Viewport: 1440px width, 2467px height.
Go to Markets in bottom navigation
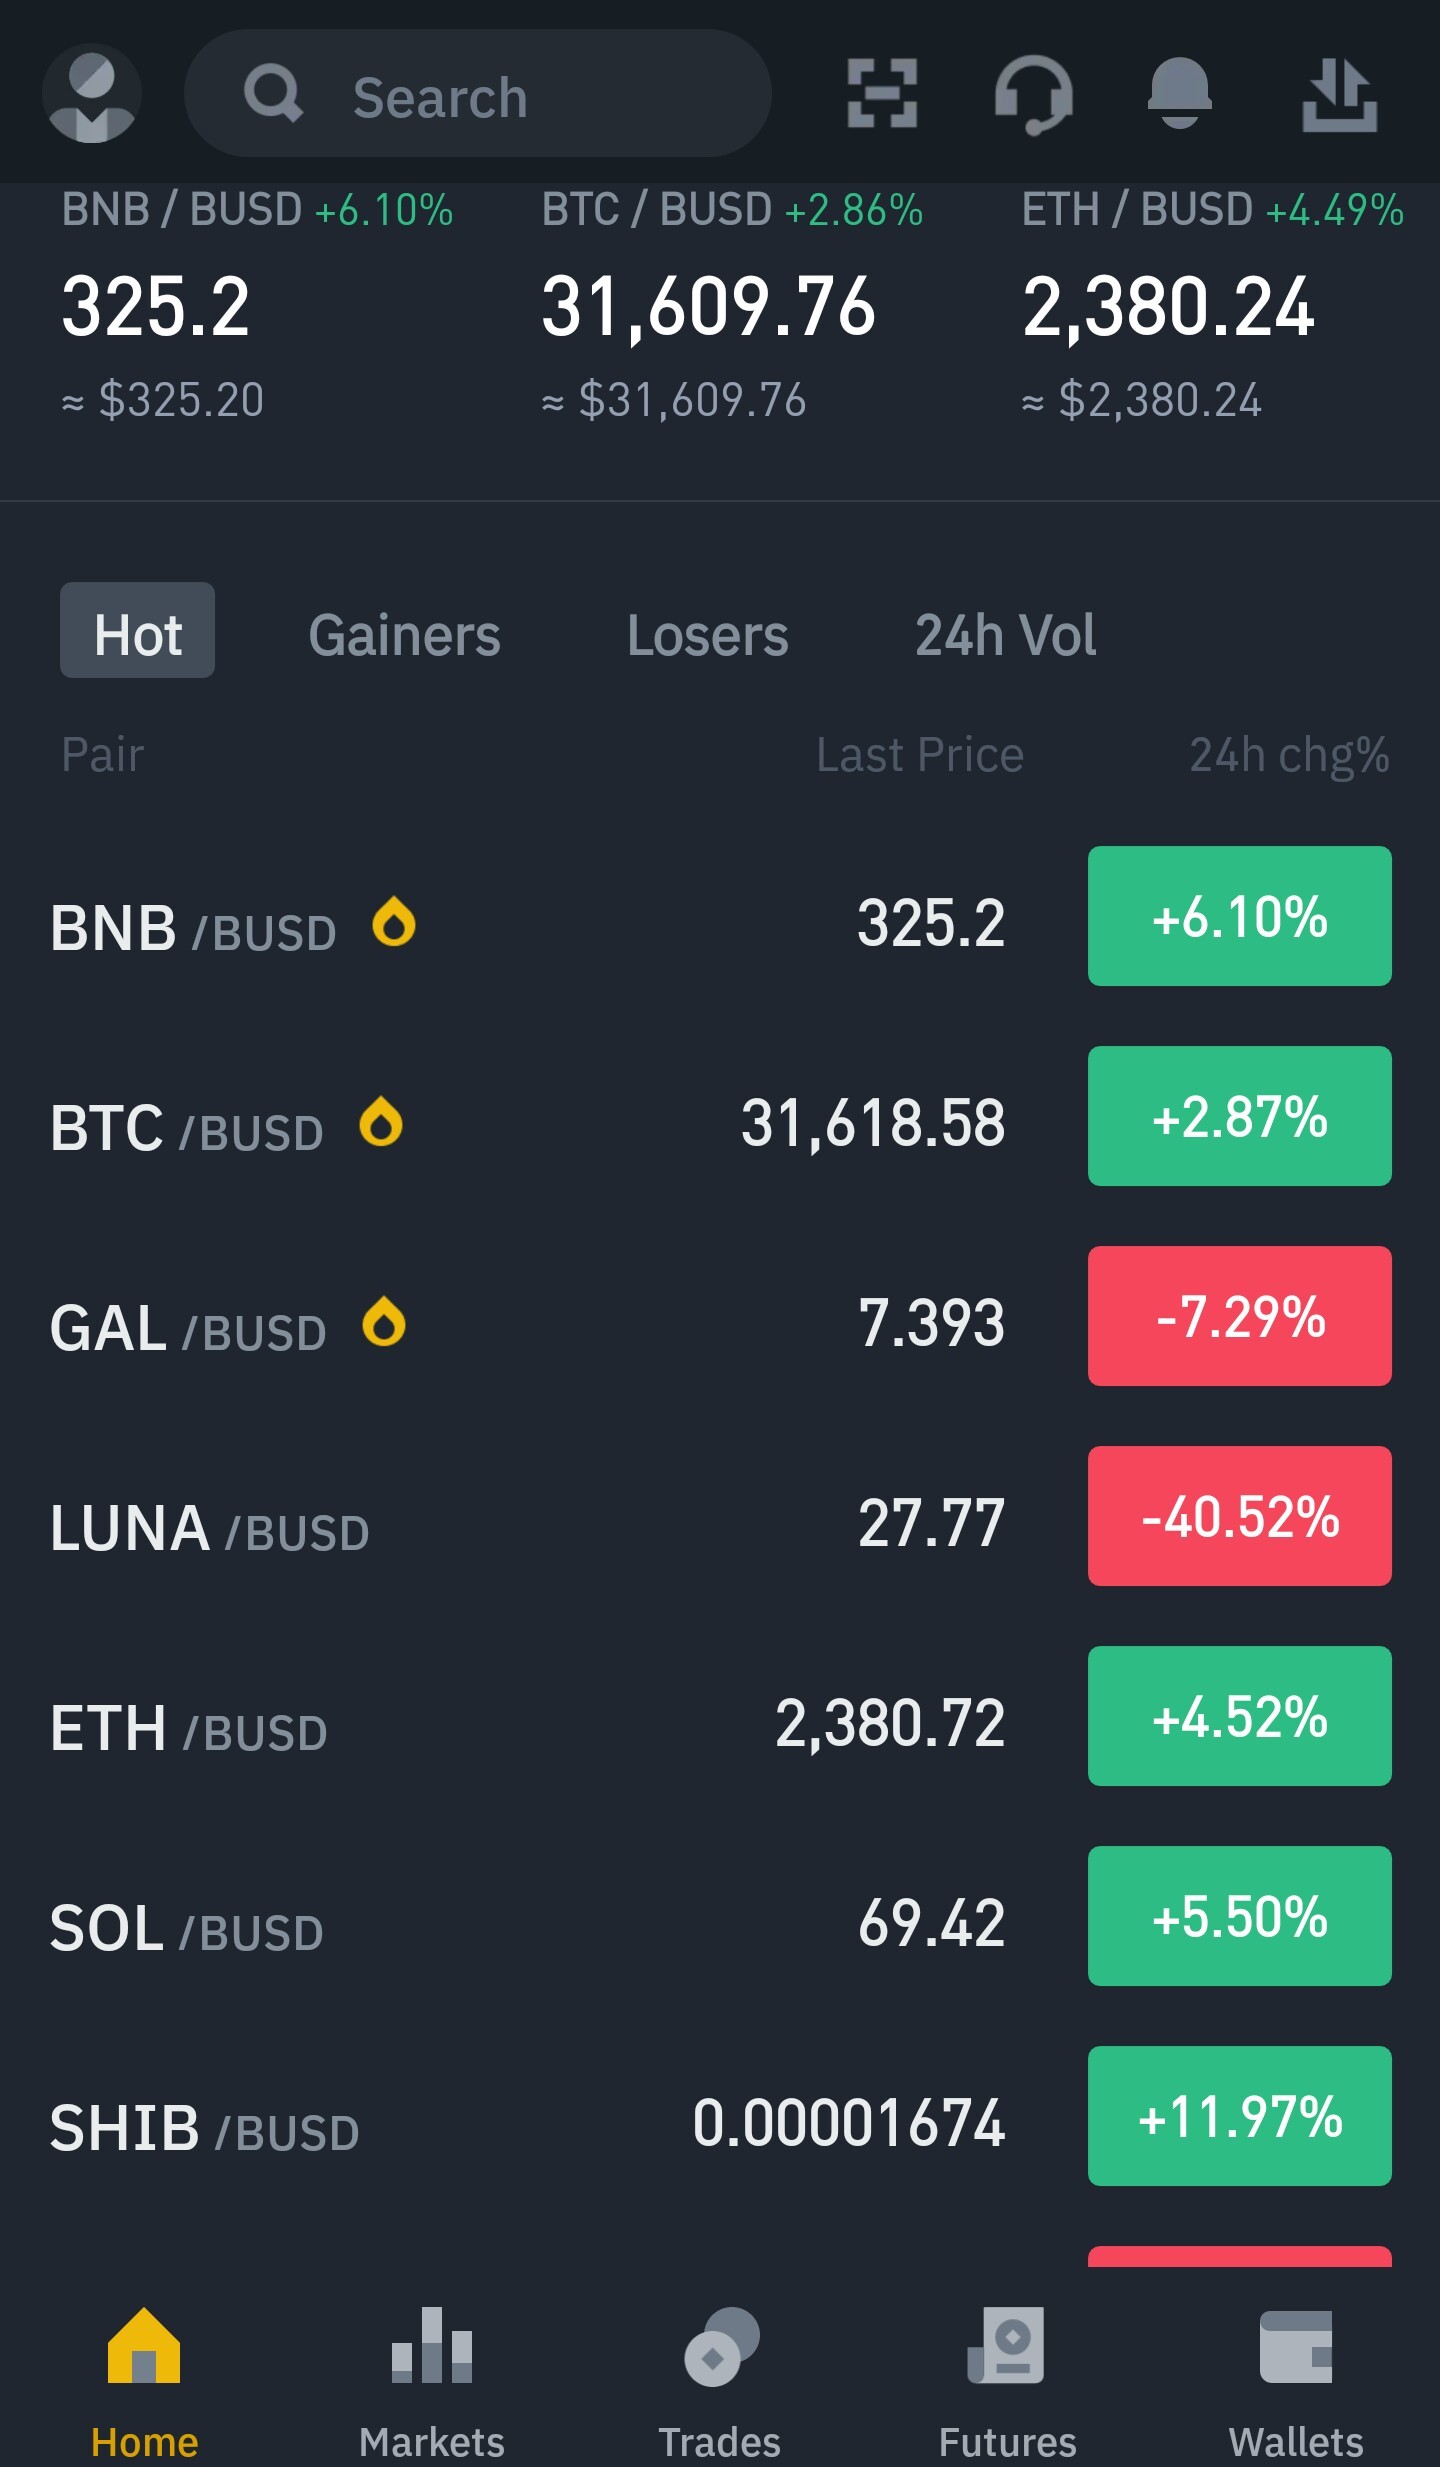(432, 2383)
